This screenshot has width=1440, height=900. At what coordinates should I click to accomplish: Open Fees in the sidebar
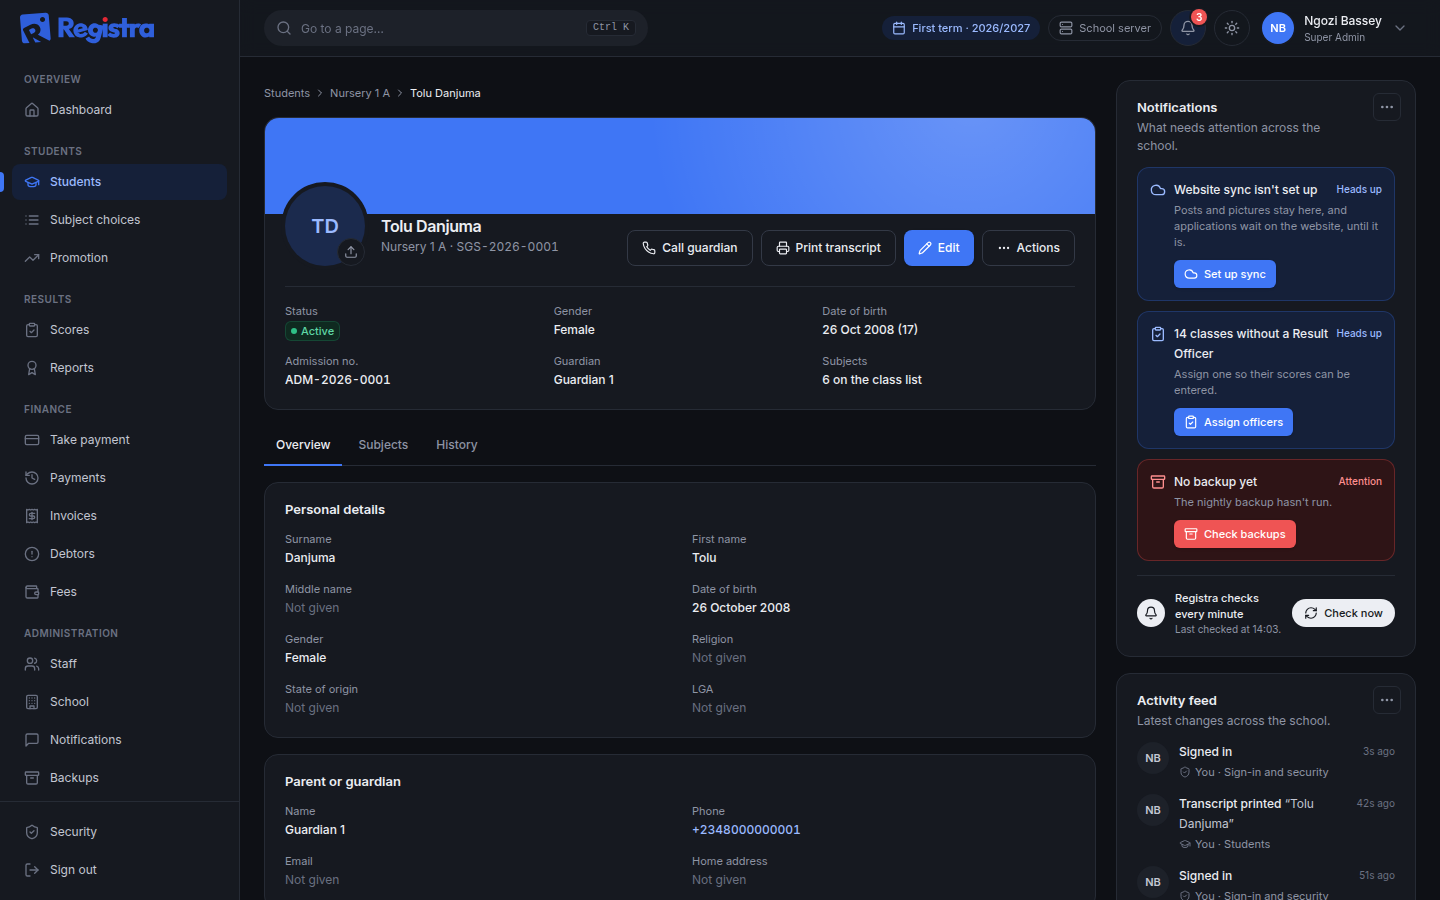tap(119, 592)
